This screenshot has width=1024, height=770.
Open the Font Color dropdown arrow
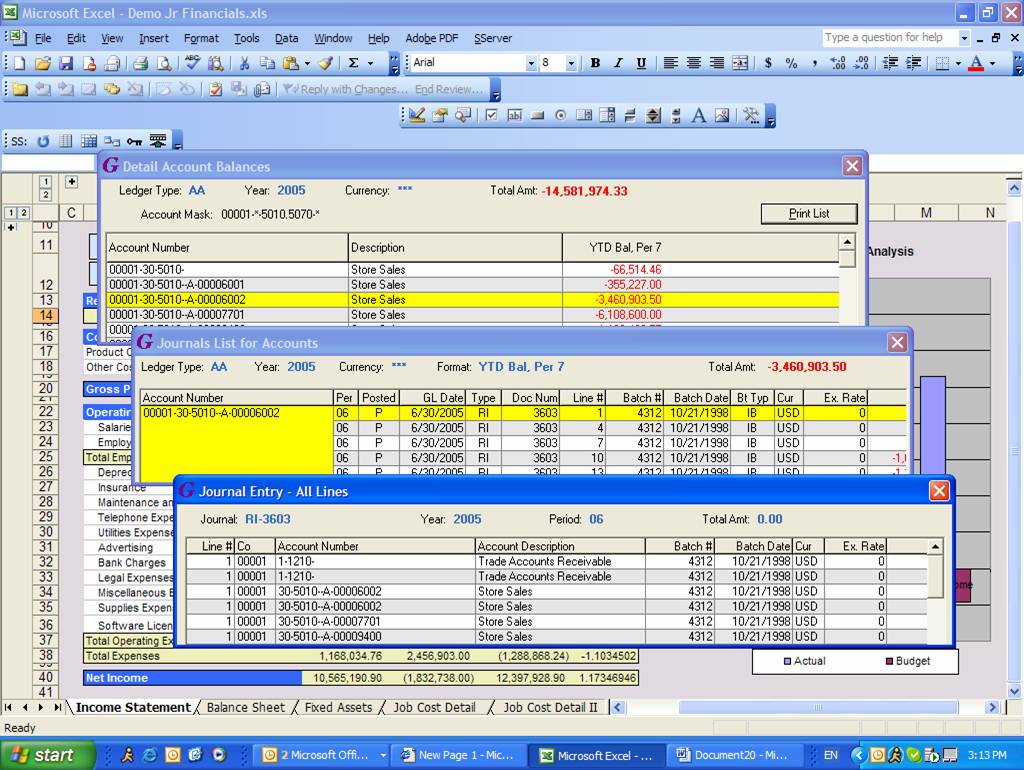pos(993,63)
